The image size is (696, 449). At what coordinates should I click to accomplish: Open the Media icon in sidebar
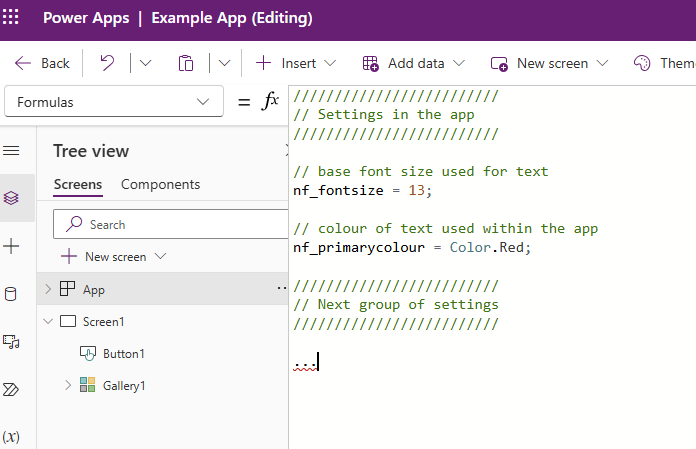click(11, 342)
